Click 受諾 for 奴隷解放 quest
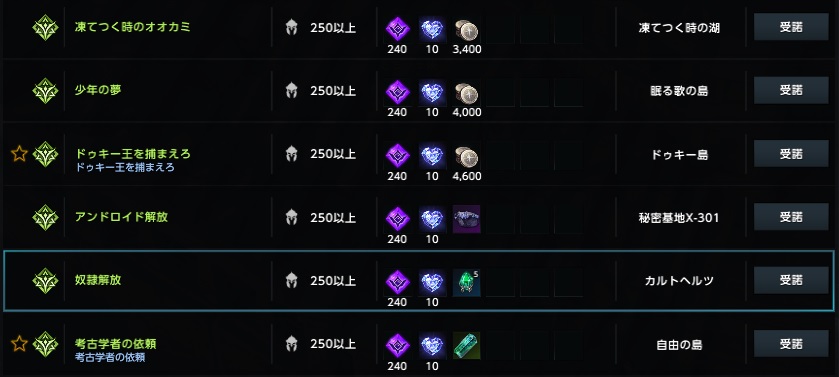 pyautogui.click(x=791, y=280)
